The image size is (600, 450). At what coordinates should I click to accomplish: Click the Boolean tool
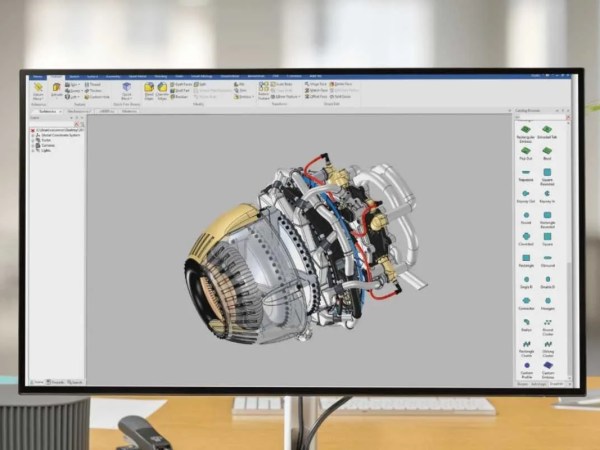[179, 97]
